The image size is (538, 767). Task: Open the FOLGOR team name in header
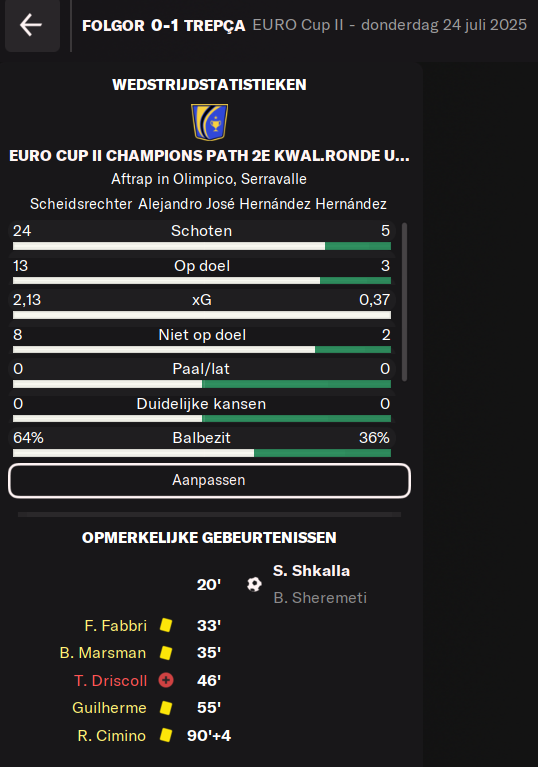click(x=113, y=25)
